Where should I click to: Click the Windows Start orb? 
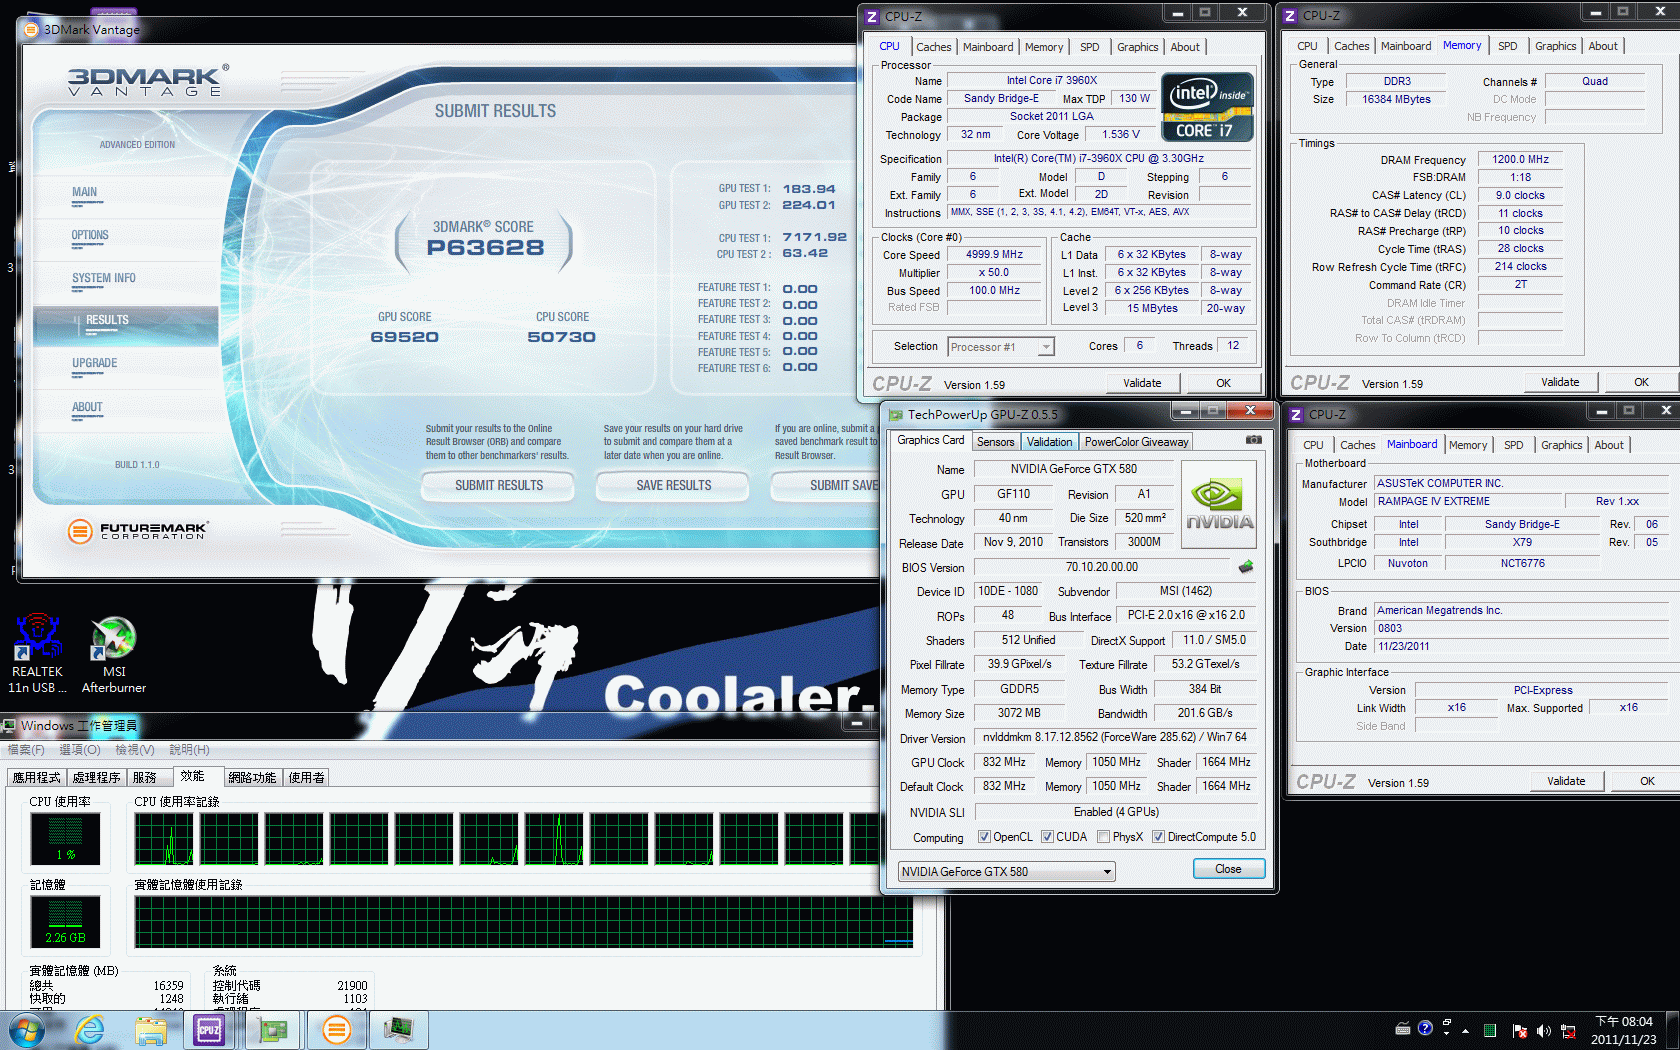pyautogui.click(x=27, y=1029)
